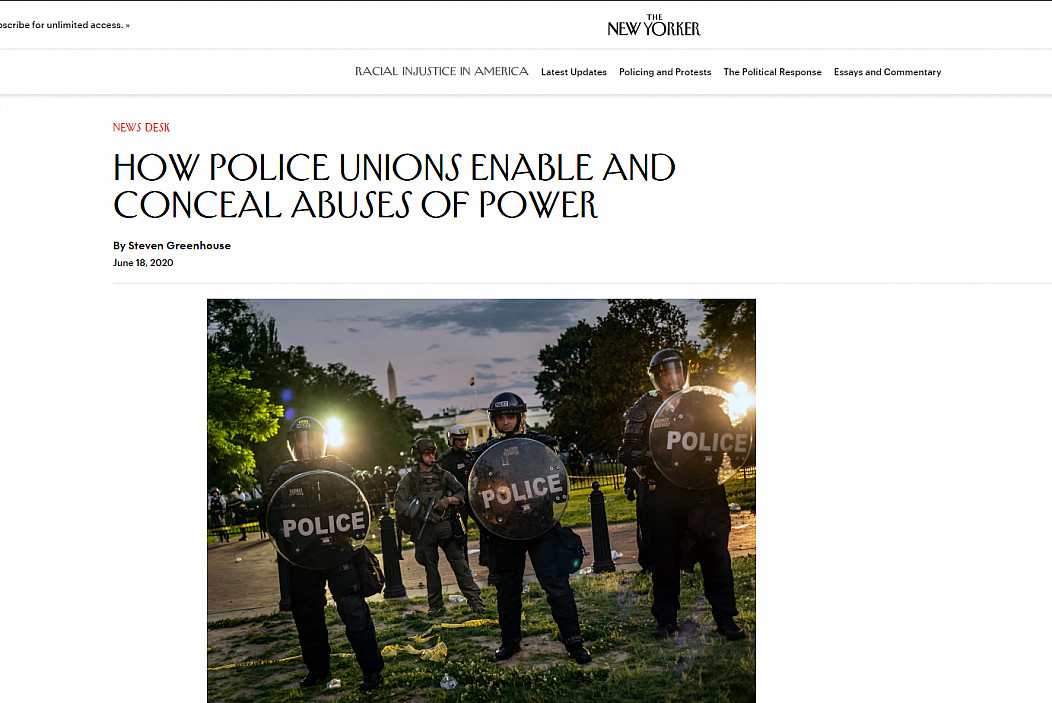1052x703 pixels.
Task: Select Policing and Protests nav item
Action: point(665,72)
